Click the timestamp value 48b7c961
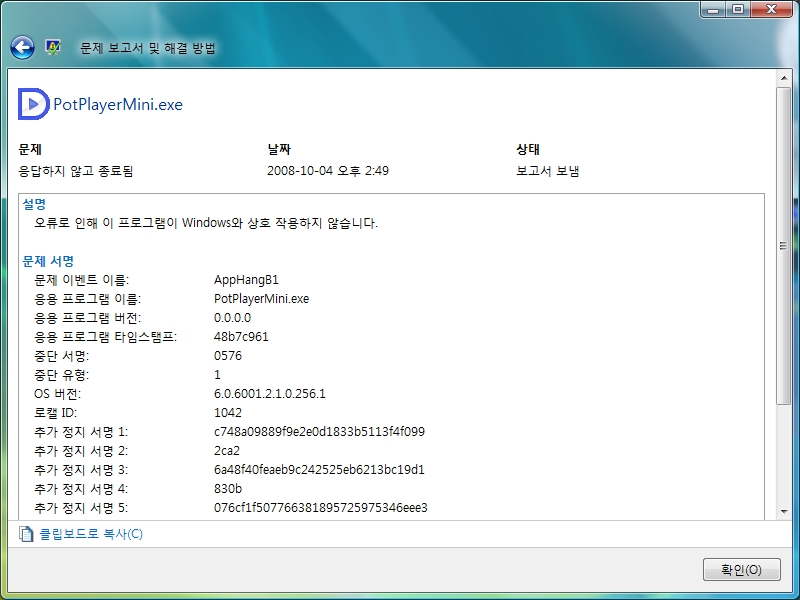 [x=241, y=337]
